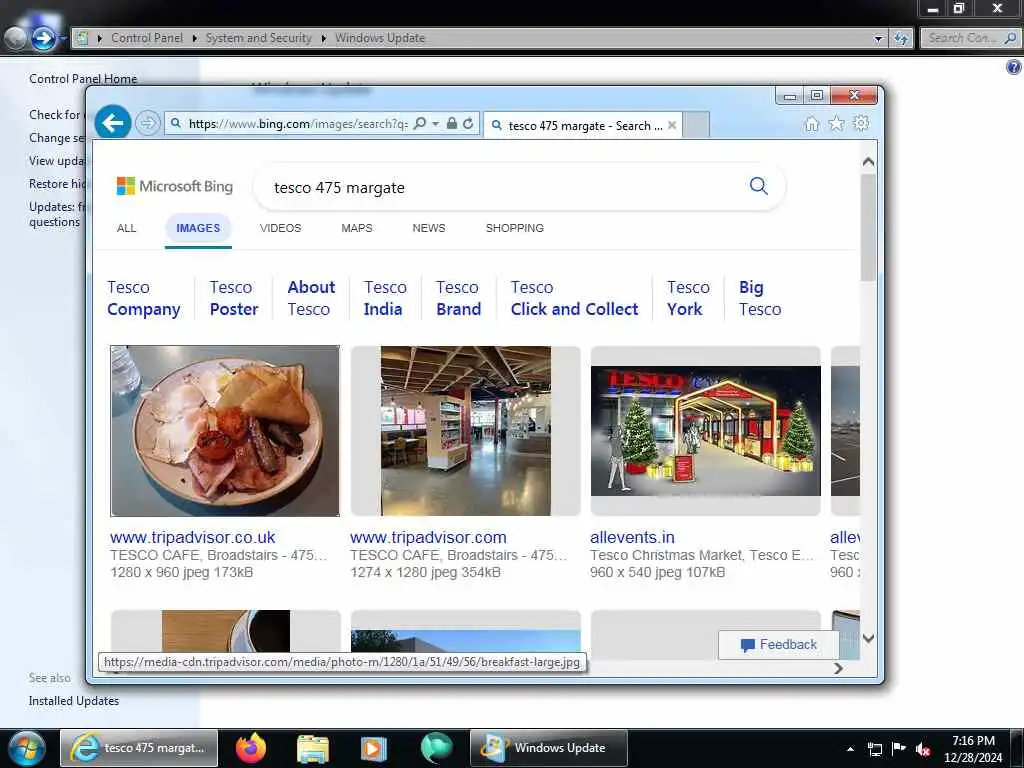This screenshot has height=768, width=1024.
Task: Click 'System and Security' breadcrumb
Action: [x=259, y=38]
